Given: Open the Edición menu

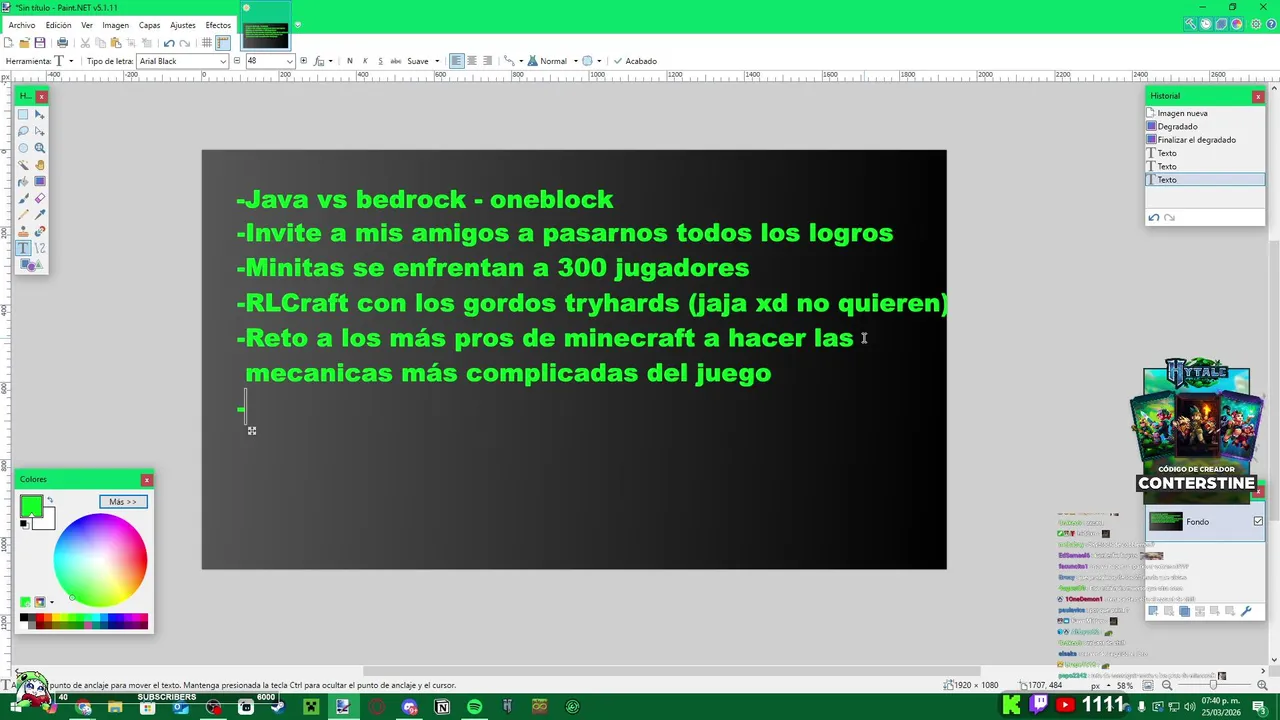Looking at the screenshot, I should (58, 25).
